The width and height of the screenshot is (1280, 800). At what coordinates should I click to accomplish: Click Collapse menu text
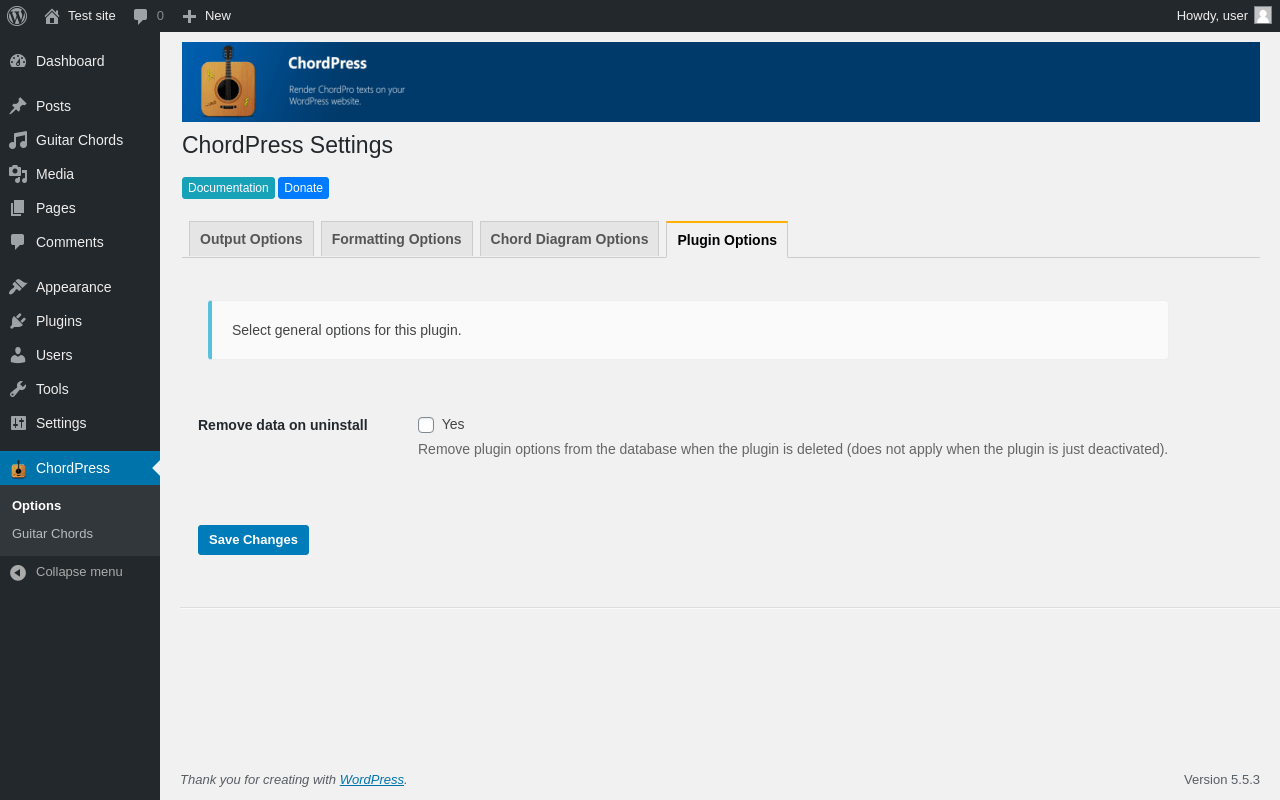pos(79,572)
